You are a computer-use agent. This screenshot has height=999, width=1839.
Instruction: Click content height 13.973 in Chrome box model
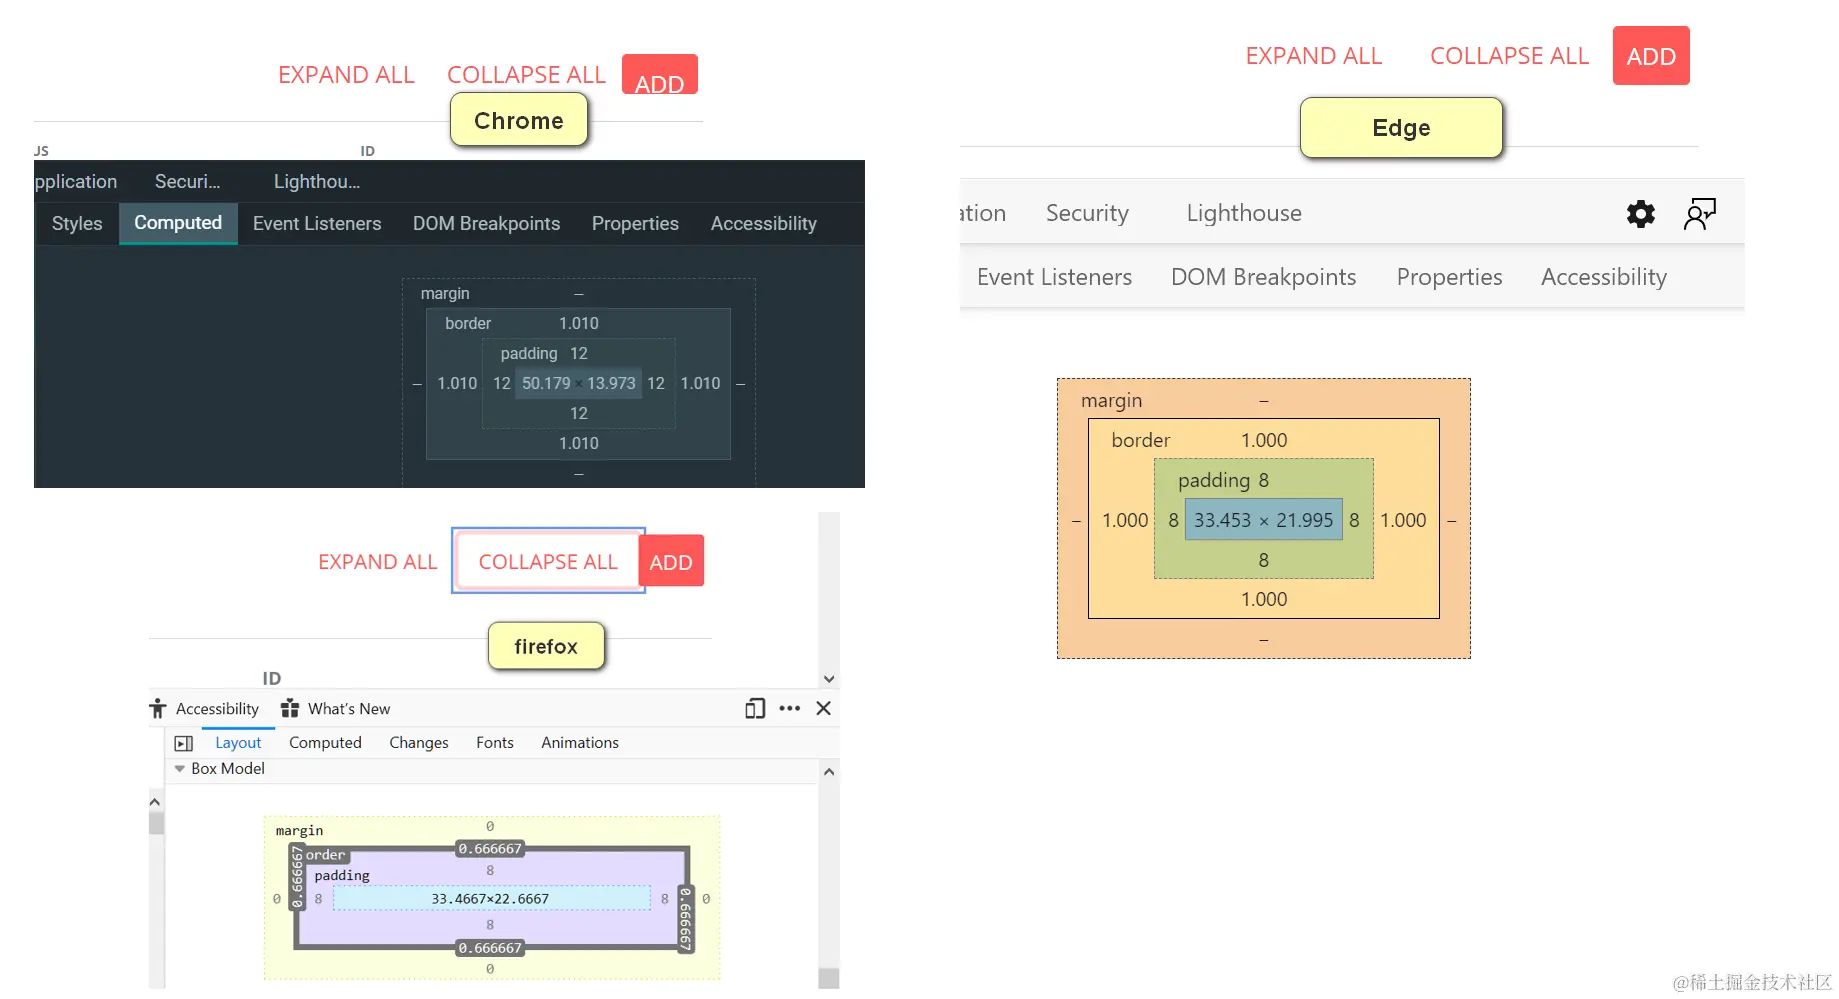611,383
